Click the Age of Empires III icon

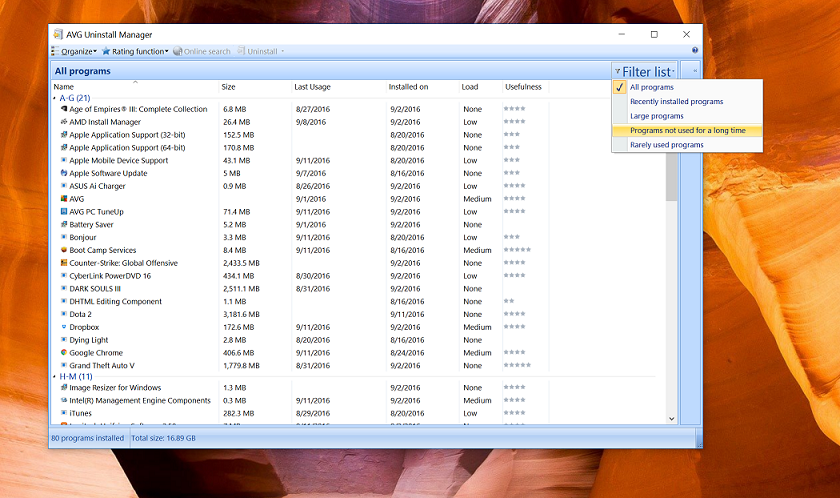(x=64, y=109)
